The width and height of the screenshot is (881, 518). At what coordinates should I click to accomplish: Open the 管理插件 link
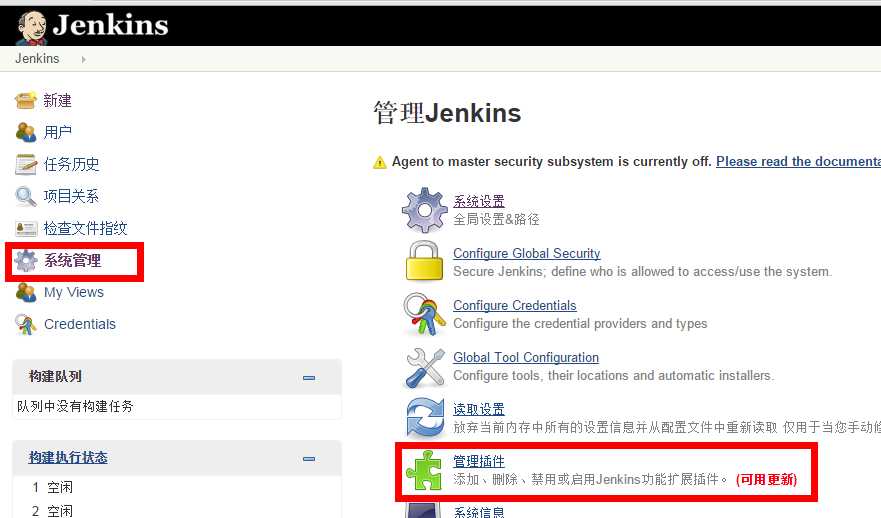tap(479, 461)
